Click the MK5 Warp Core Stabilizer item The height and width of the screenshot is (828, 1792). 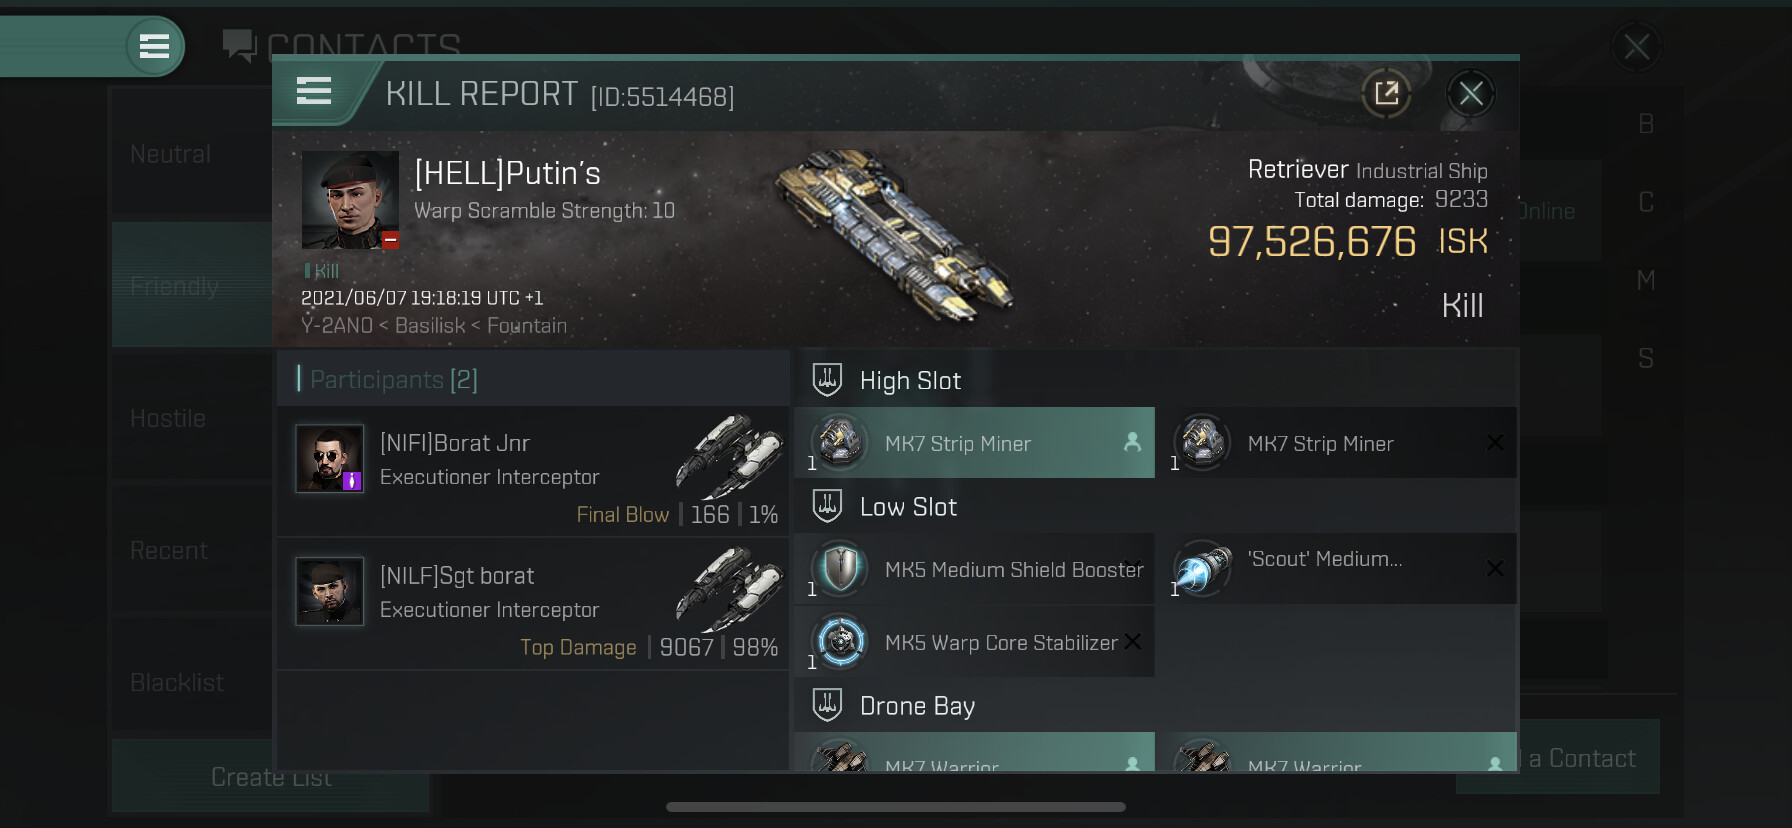974,641
